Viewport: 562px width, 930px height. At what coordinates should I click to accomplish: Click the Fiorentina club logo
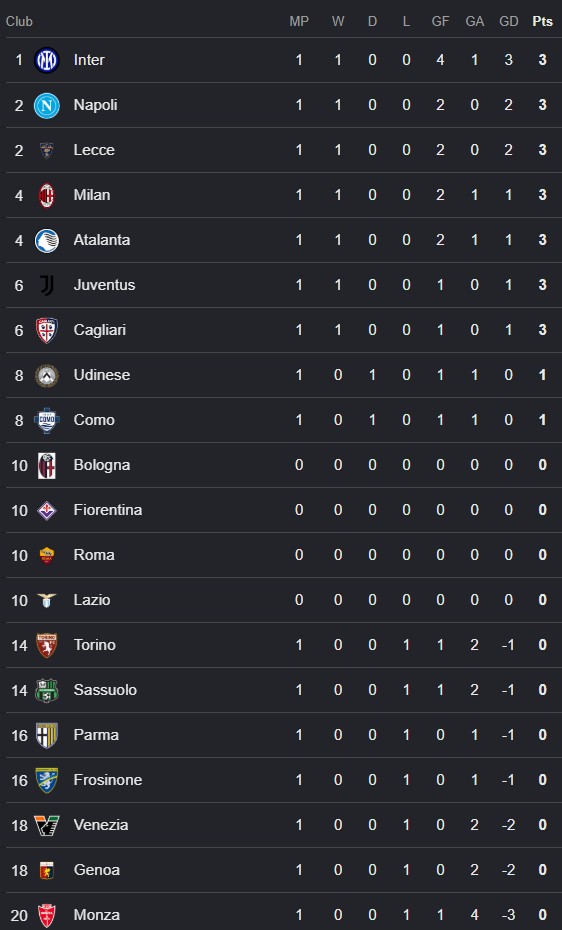coord(46,510)
